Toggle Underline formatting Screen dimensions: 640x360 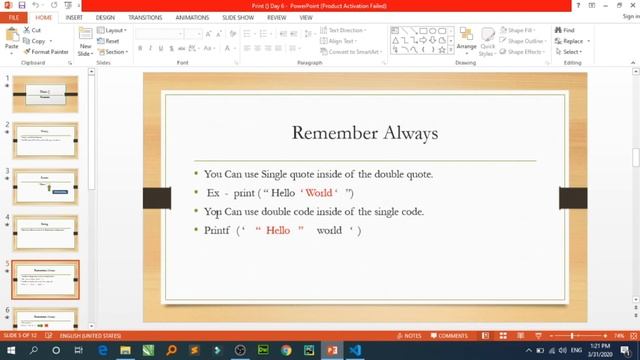point(161,48)
